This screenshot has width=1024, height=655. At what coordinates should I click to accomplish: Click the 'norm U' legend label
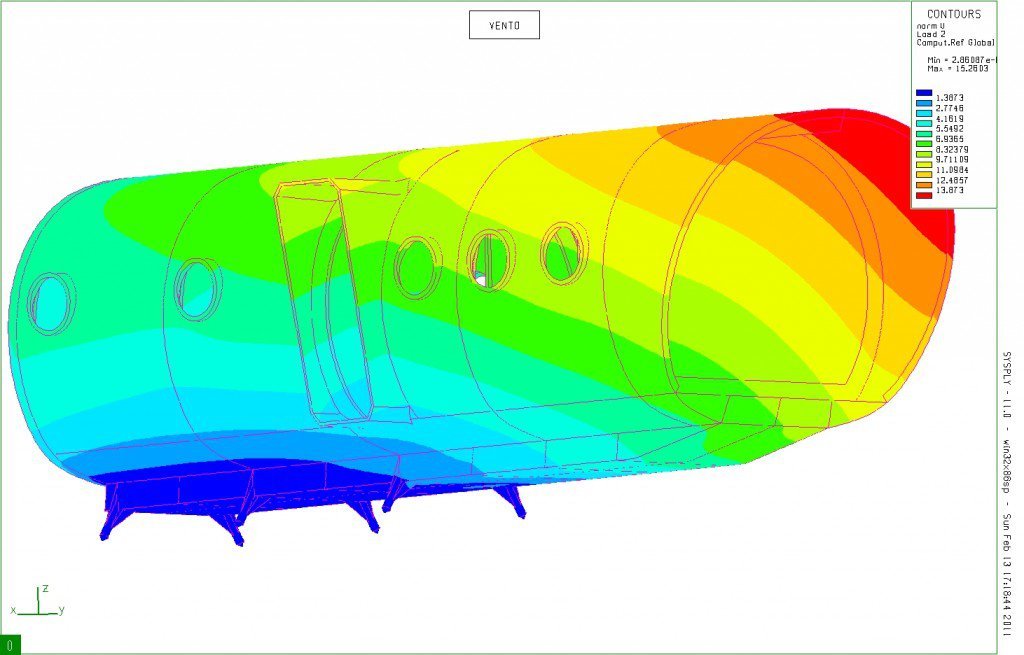pos(933,26)
